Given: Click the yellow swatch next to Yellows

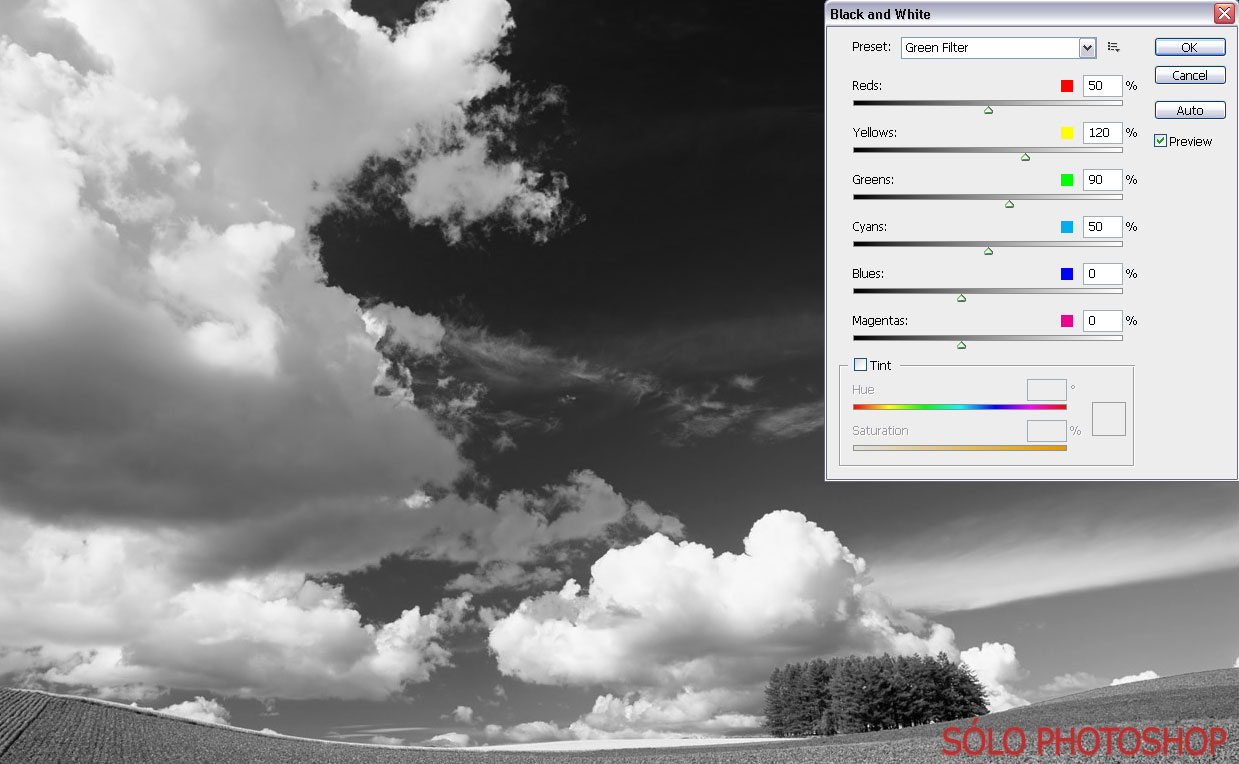Looking at the screenshot, I should (x=1067, y=133).
